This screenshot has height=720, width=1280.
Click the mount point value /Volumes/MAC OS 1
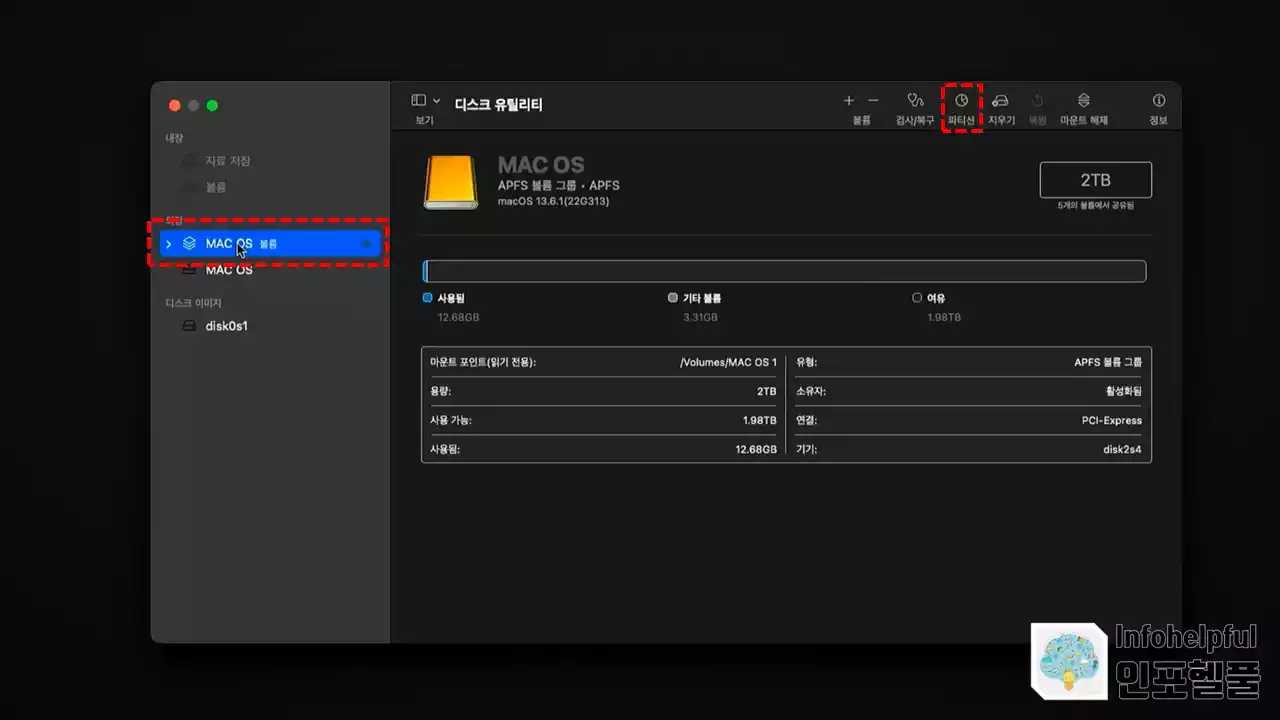click(728, 362)
